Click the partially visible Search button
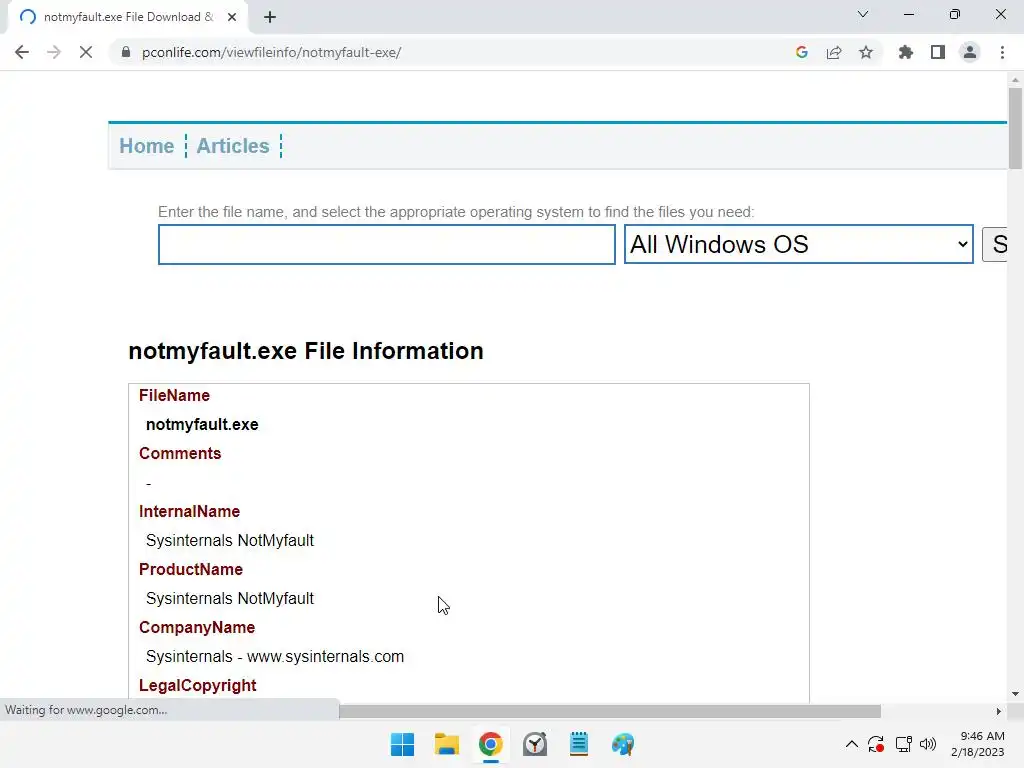Screen dimensions: 1024x768 point(995,244)
